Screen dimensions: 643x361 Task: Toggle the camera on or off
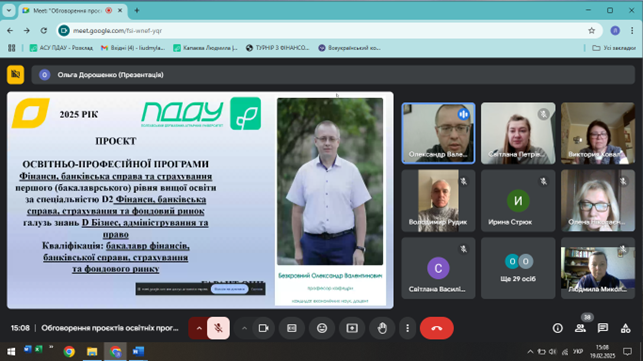click(x=263, y=328)
